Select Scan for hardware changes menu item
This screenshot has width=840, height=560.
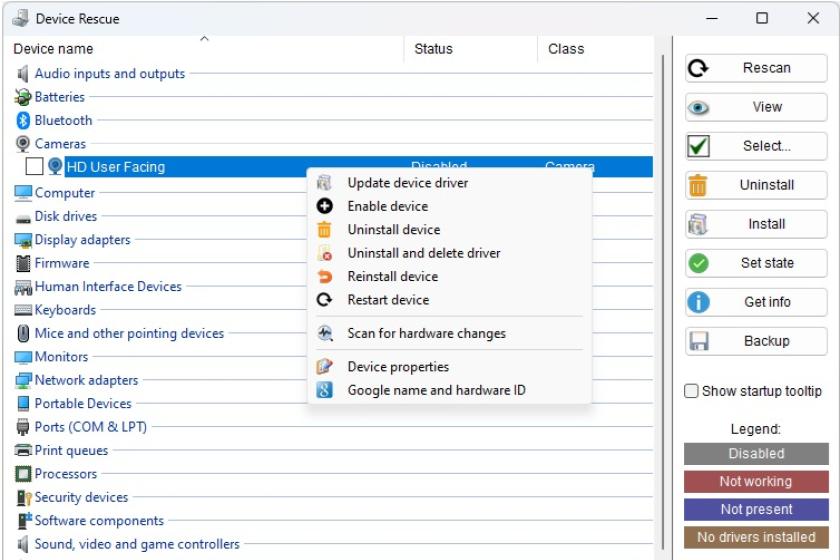[450, 333]
